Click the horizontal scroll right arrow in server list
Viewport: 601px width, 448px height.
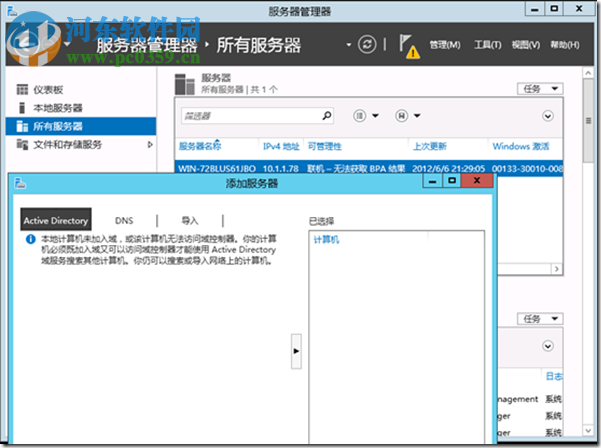point(557,269)
